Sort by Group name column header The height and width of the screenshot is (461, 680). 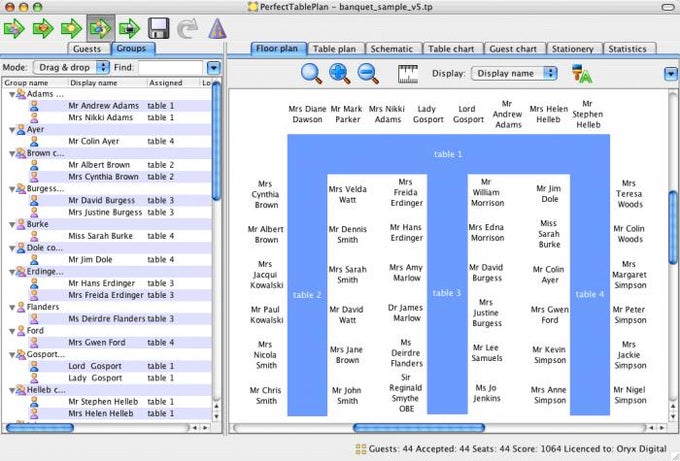(x=36, y=82)
